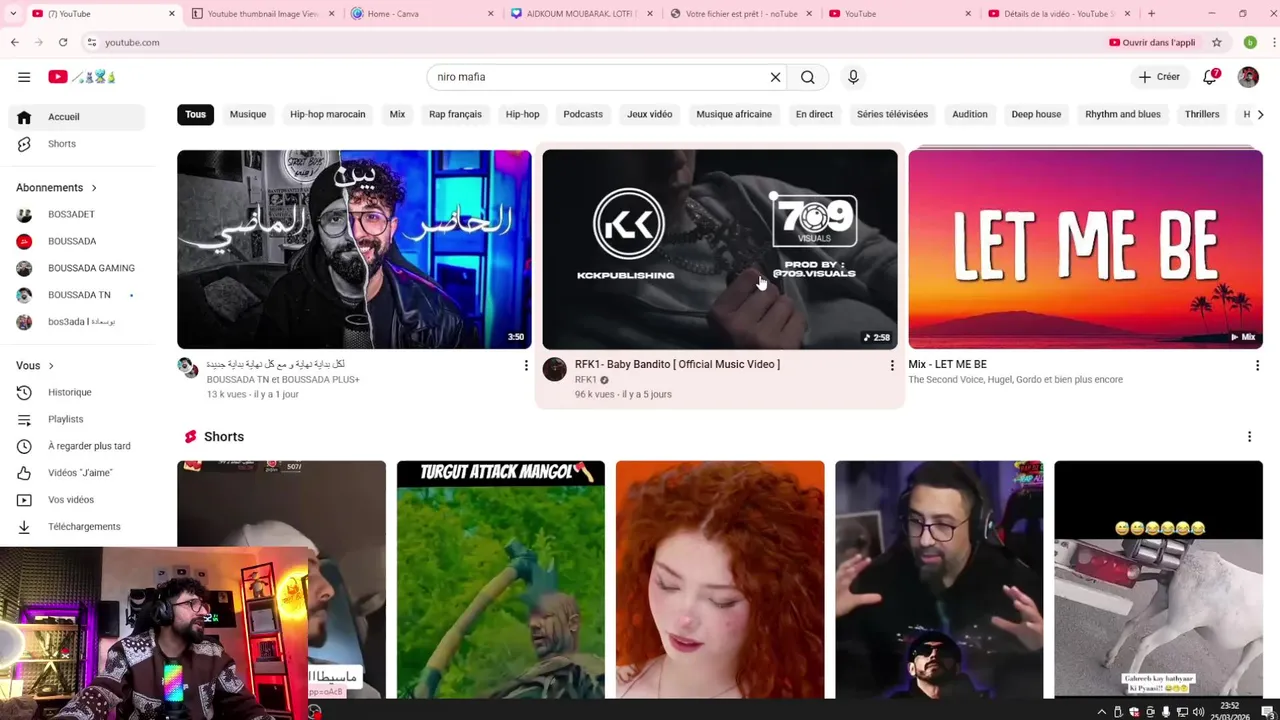Open the TURGUT ATTACK MANGOL short
Viewport: 1280px width, 720px height.
click(501, 580)
